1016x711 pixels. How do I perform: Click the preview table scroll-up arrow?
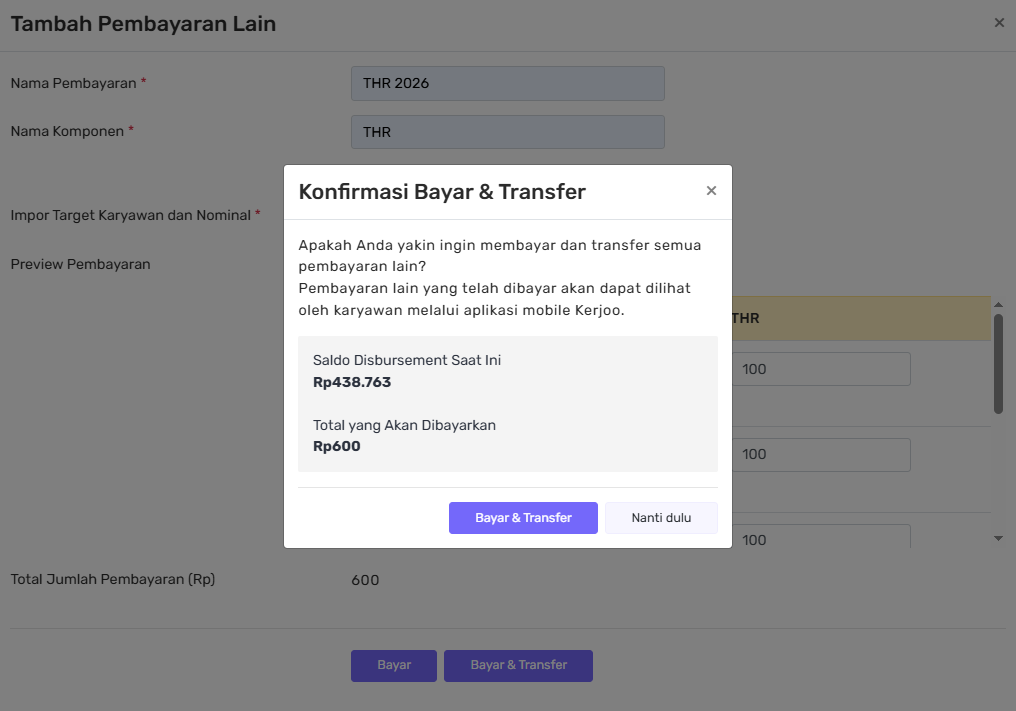point(998,304)
